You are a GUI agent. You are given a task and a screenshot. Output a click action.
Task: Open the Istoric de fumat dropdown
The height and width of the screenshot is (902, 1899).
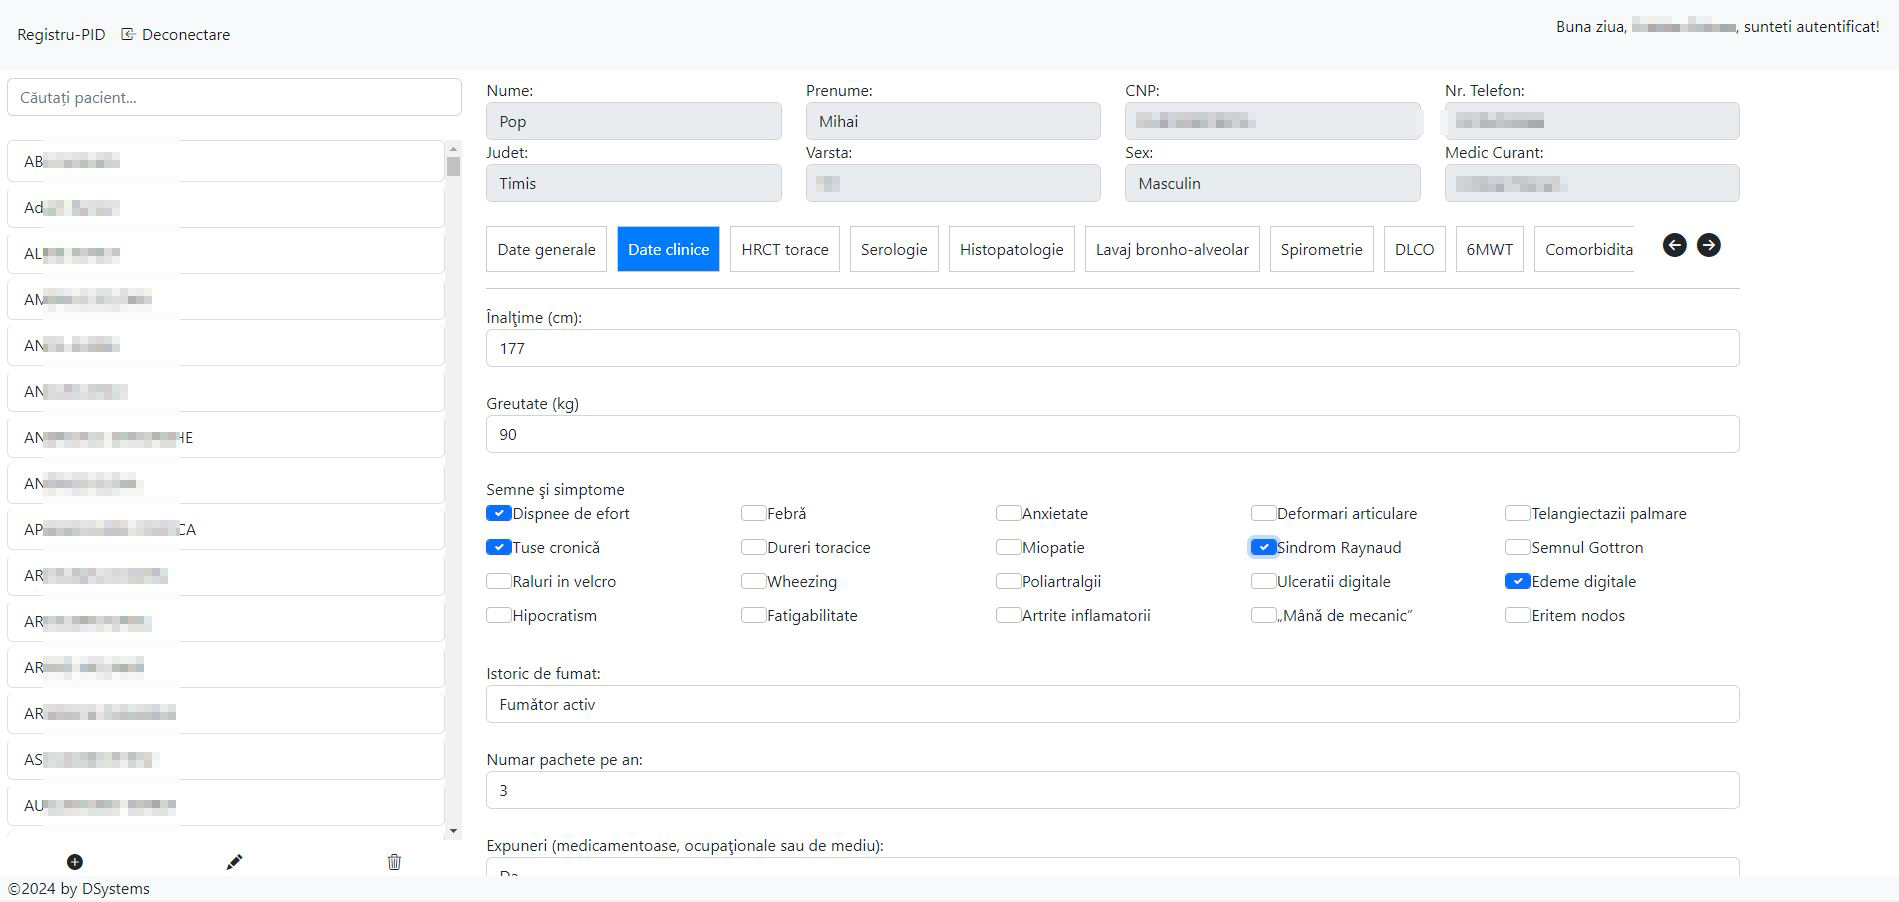click(x=1112, y=704)
